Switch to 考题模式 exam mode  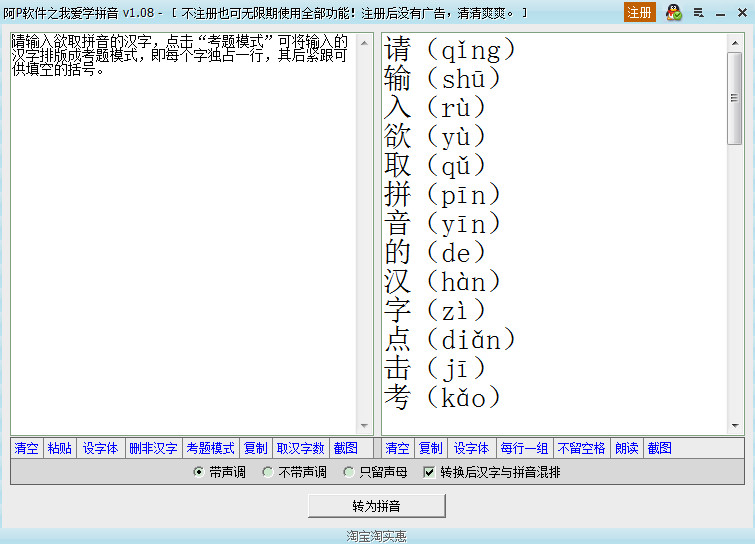(210, 448)
